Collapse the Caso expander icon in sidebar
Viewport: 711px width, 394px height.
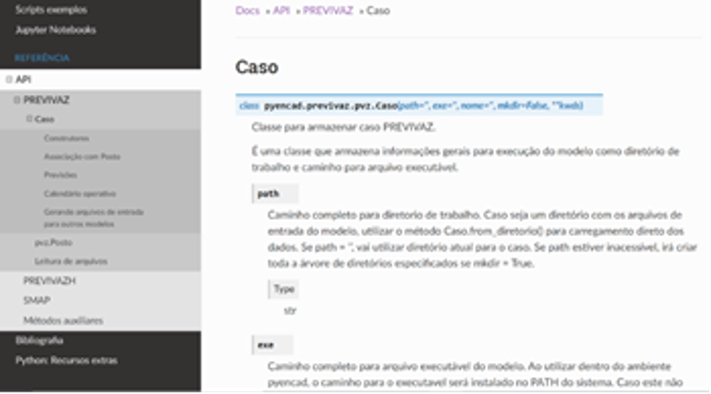click(x=29, y=119)
